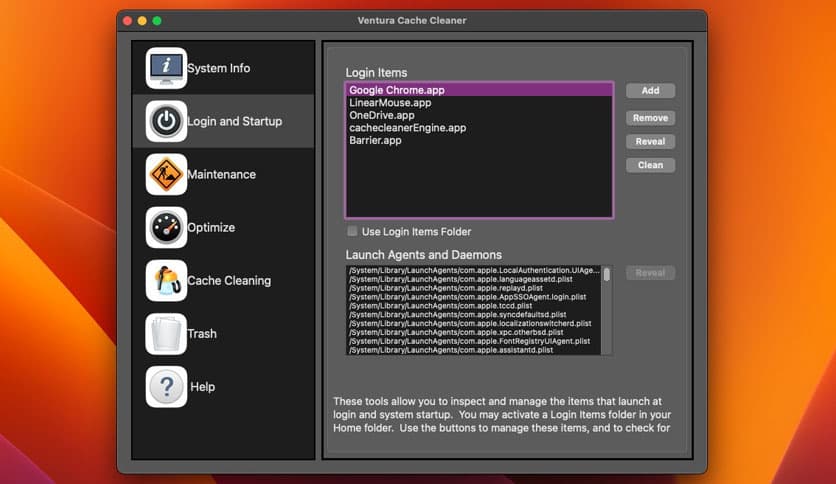Select the Login and Startup power icon
836x484 pixels.
coord(166,121)
